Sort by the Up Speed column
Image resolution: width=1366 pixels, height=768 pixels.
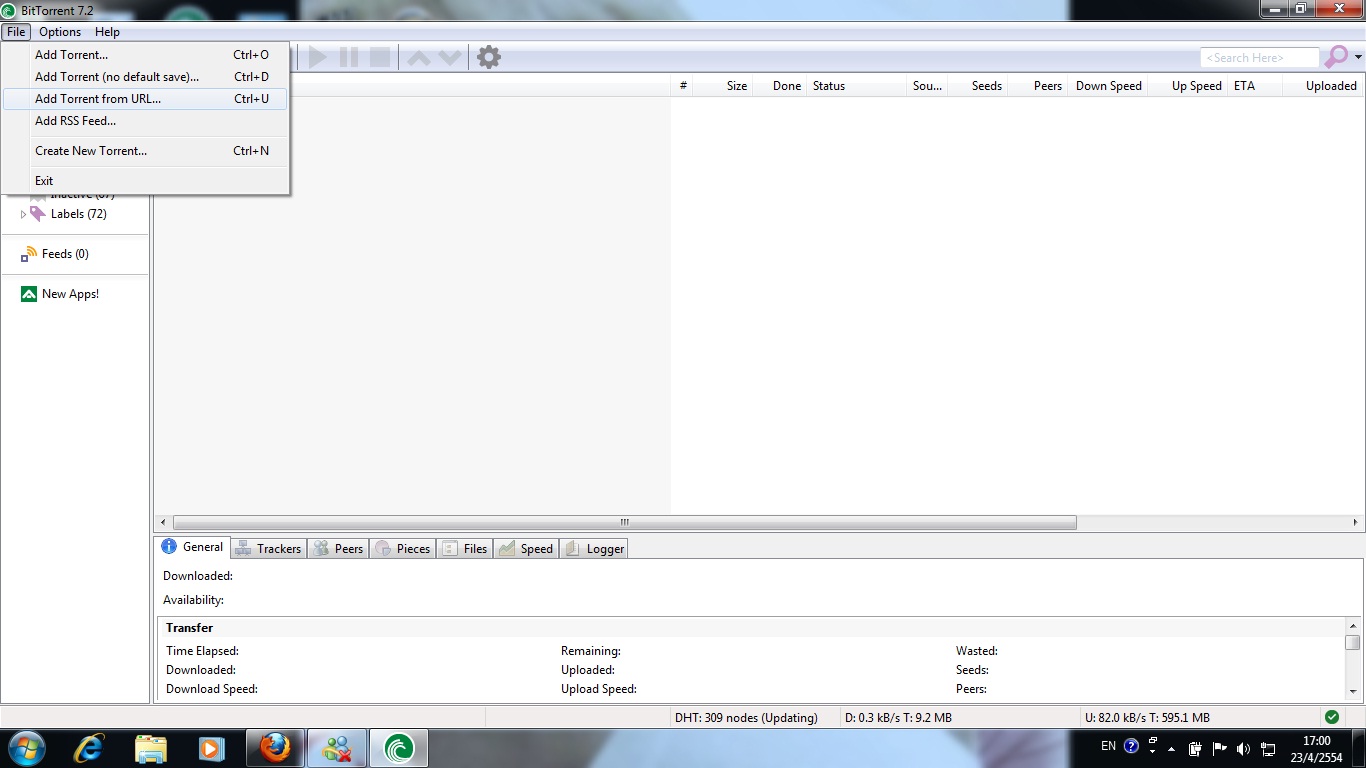[x=1188, y=86]
